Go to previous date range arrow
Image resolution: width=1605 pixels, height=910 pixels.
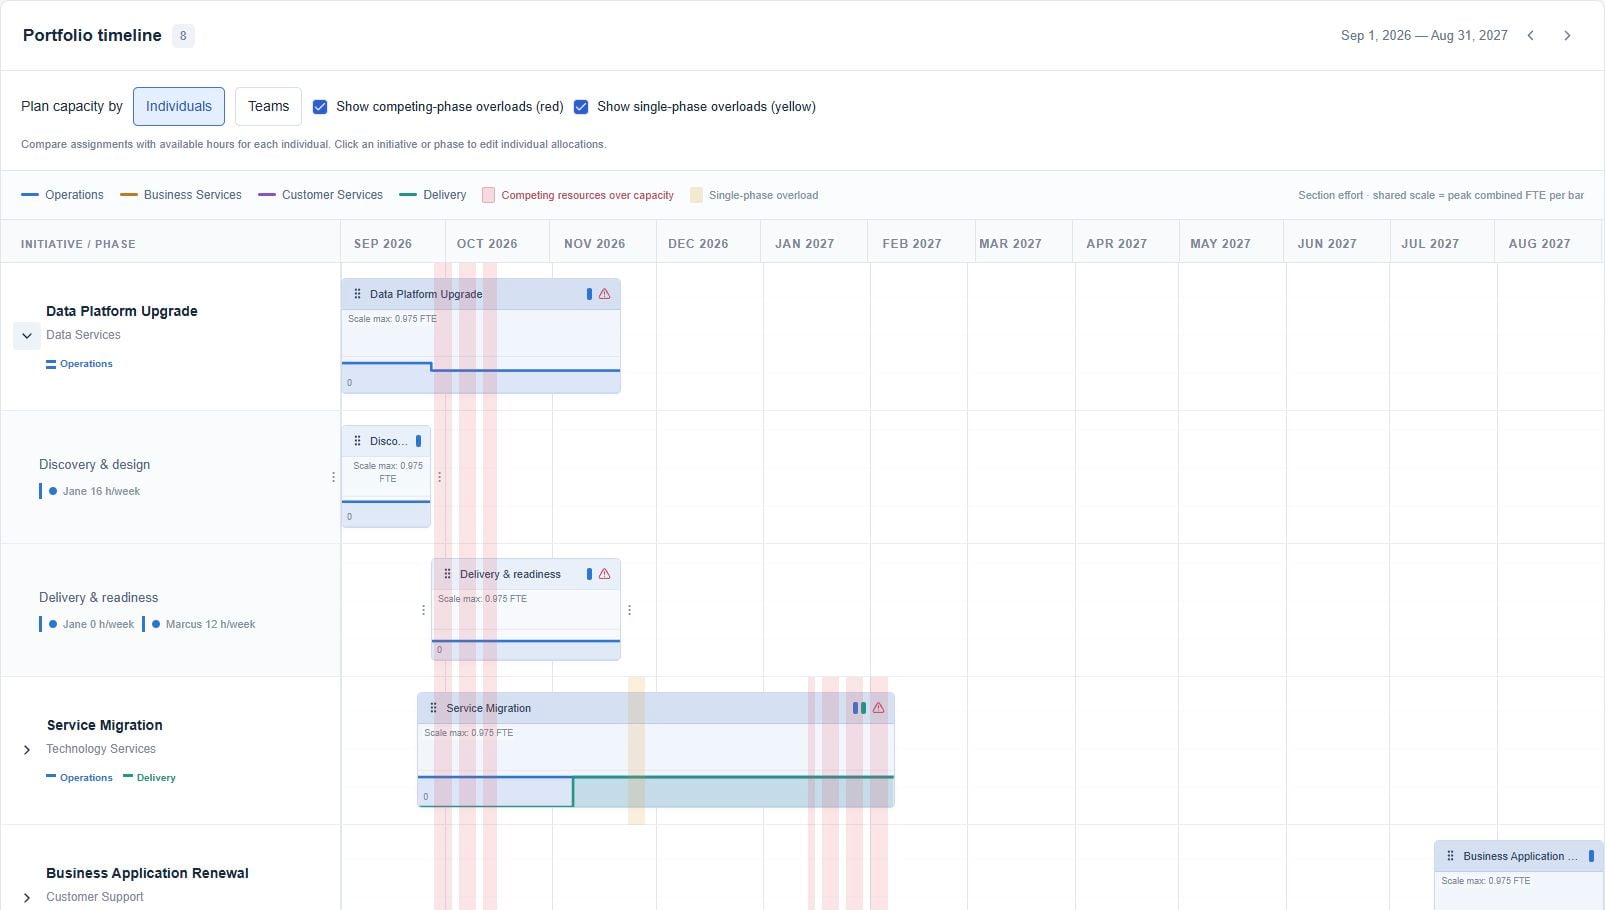(x=1530, y=35)
